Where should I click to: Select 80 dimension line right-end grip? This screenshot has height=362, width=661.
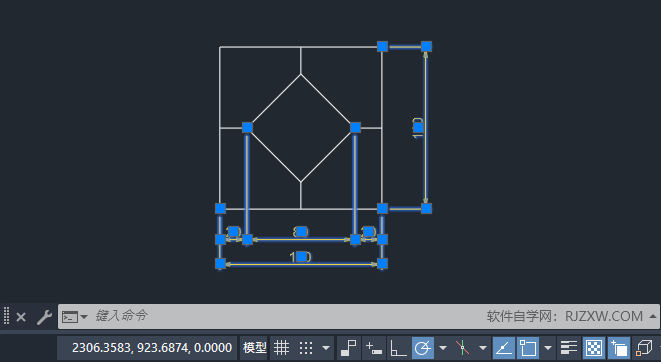tap(355, 239)
